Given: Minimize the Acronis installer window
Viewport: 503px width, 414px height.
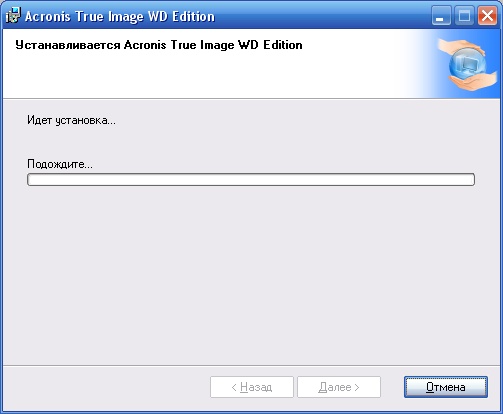Looking at the screenshot, I should 441,16.
